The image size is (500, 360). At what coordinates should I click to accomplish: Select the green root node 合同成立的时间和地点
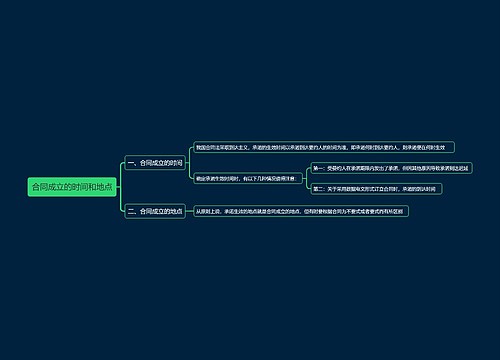click(72, 187)
